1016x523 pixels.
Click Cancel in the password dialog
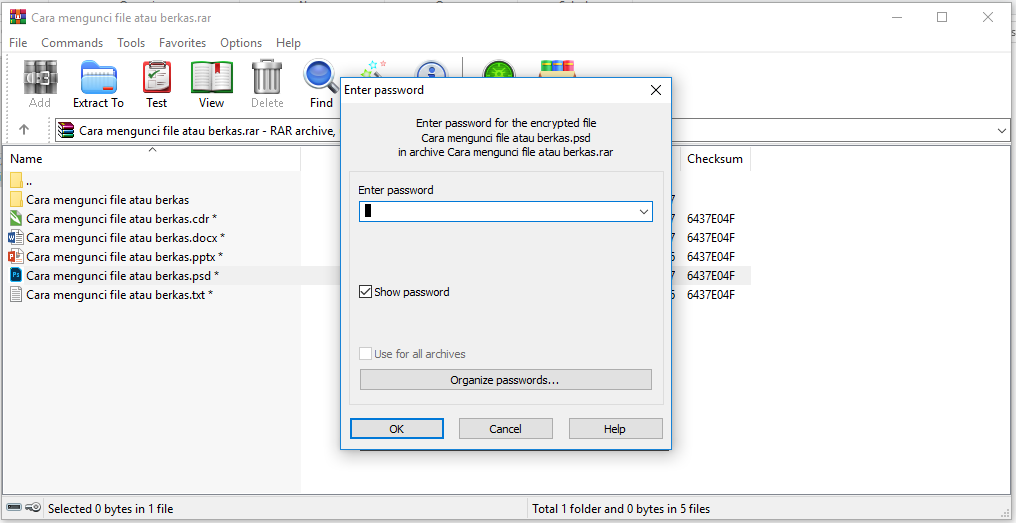(x=505, y=428)
